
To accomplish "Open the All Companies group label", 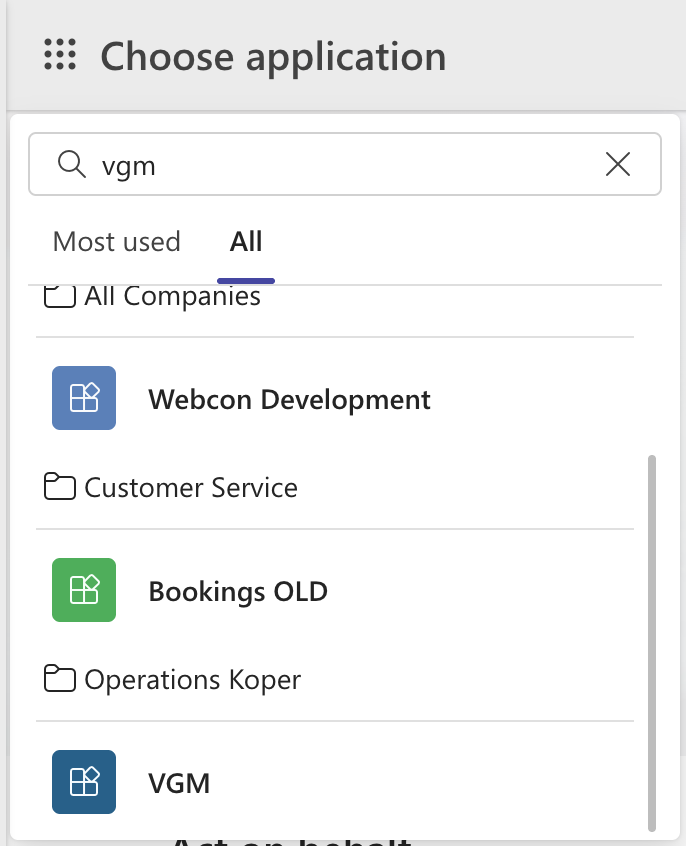I will coord(172,297).
